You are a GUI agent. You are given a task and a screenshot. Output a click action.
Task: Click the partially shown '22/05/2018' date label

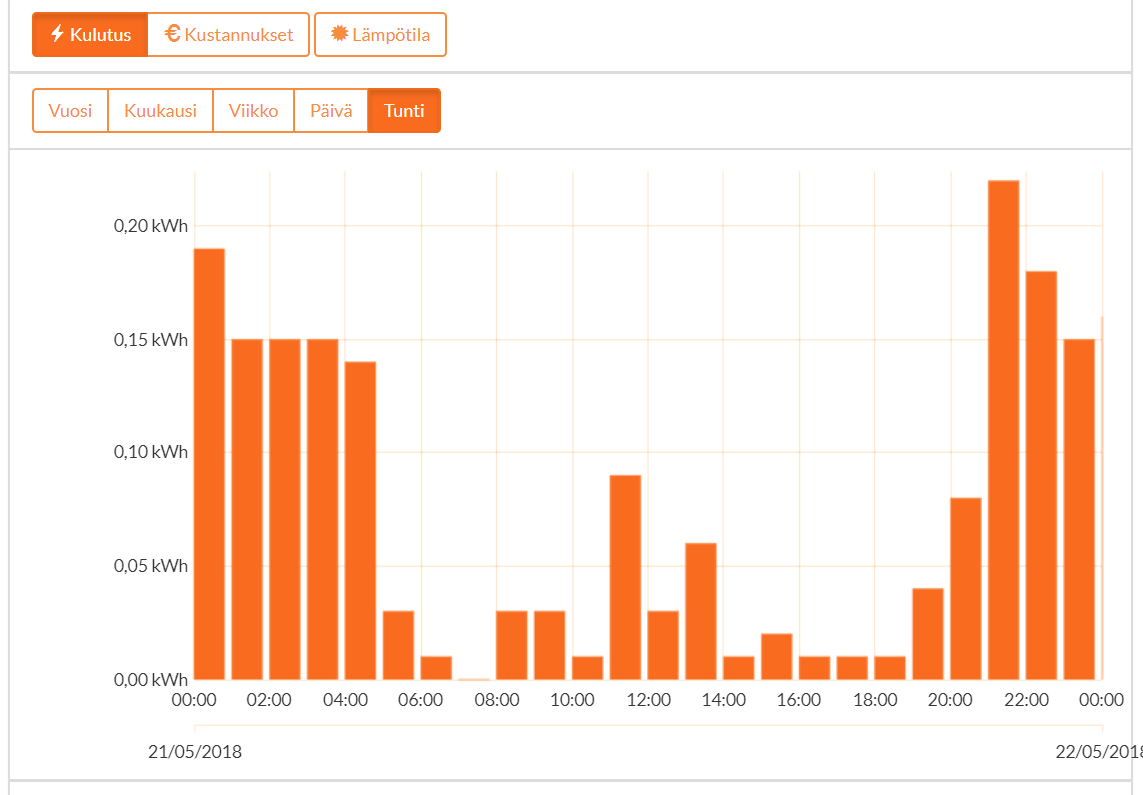pos(1099,752)
